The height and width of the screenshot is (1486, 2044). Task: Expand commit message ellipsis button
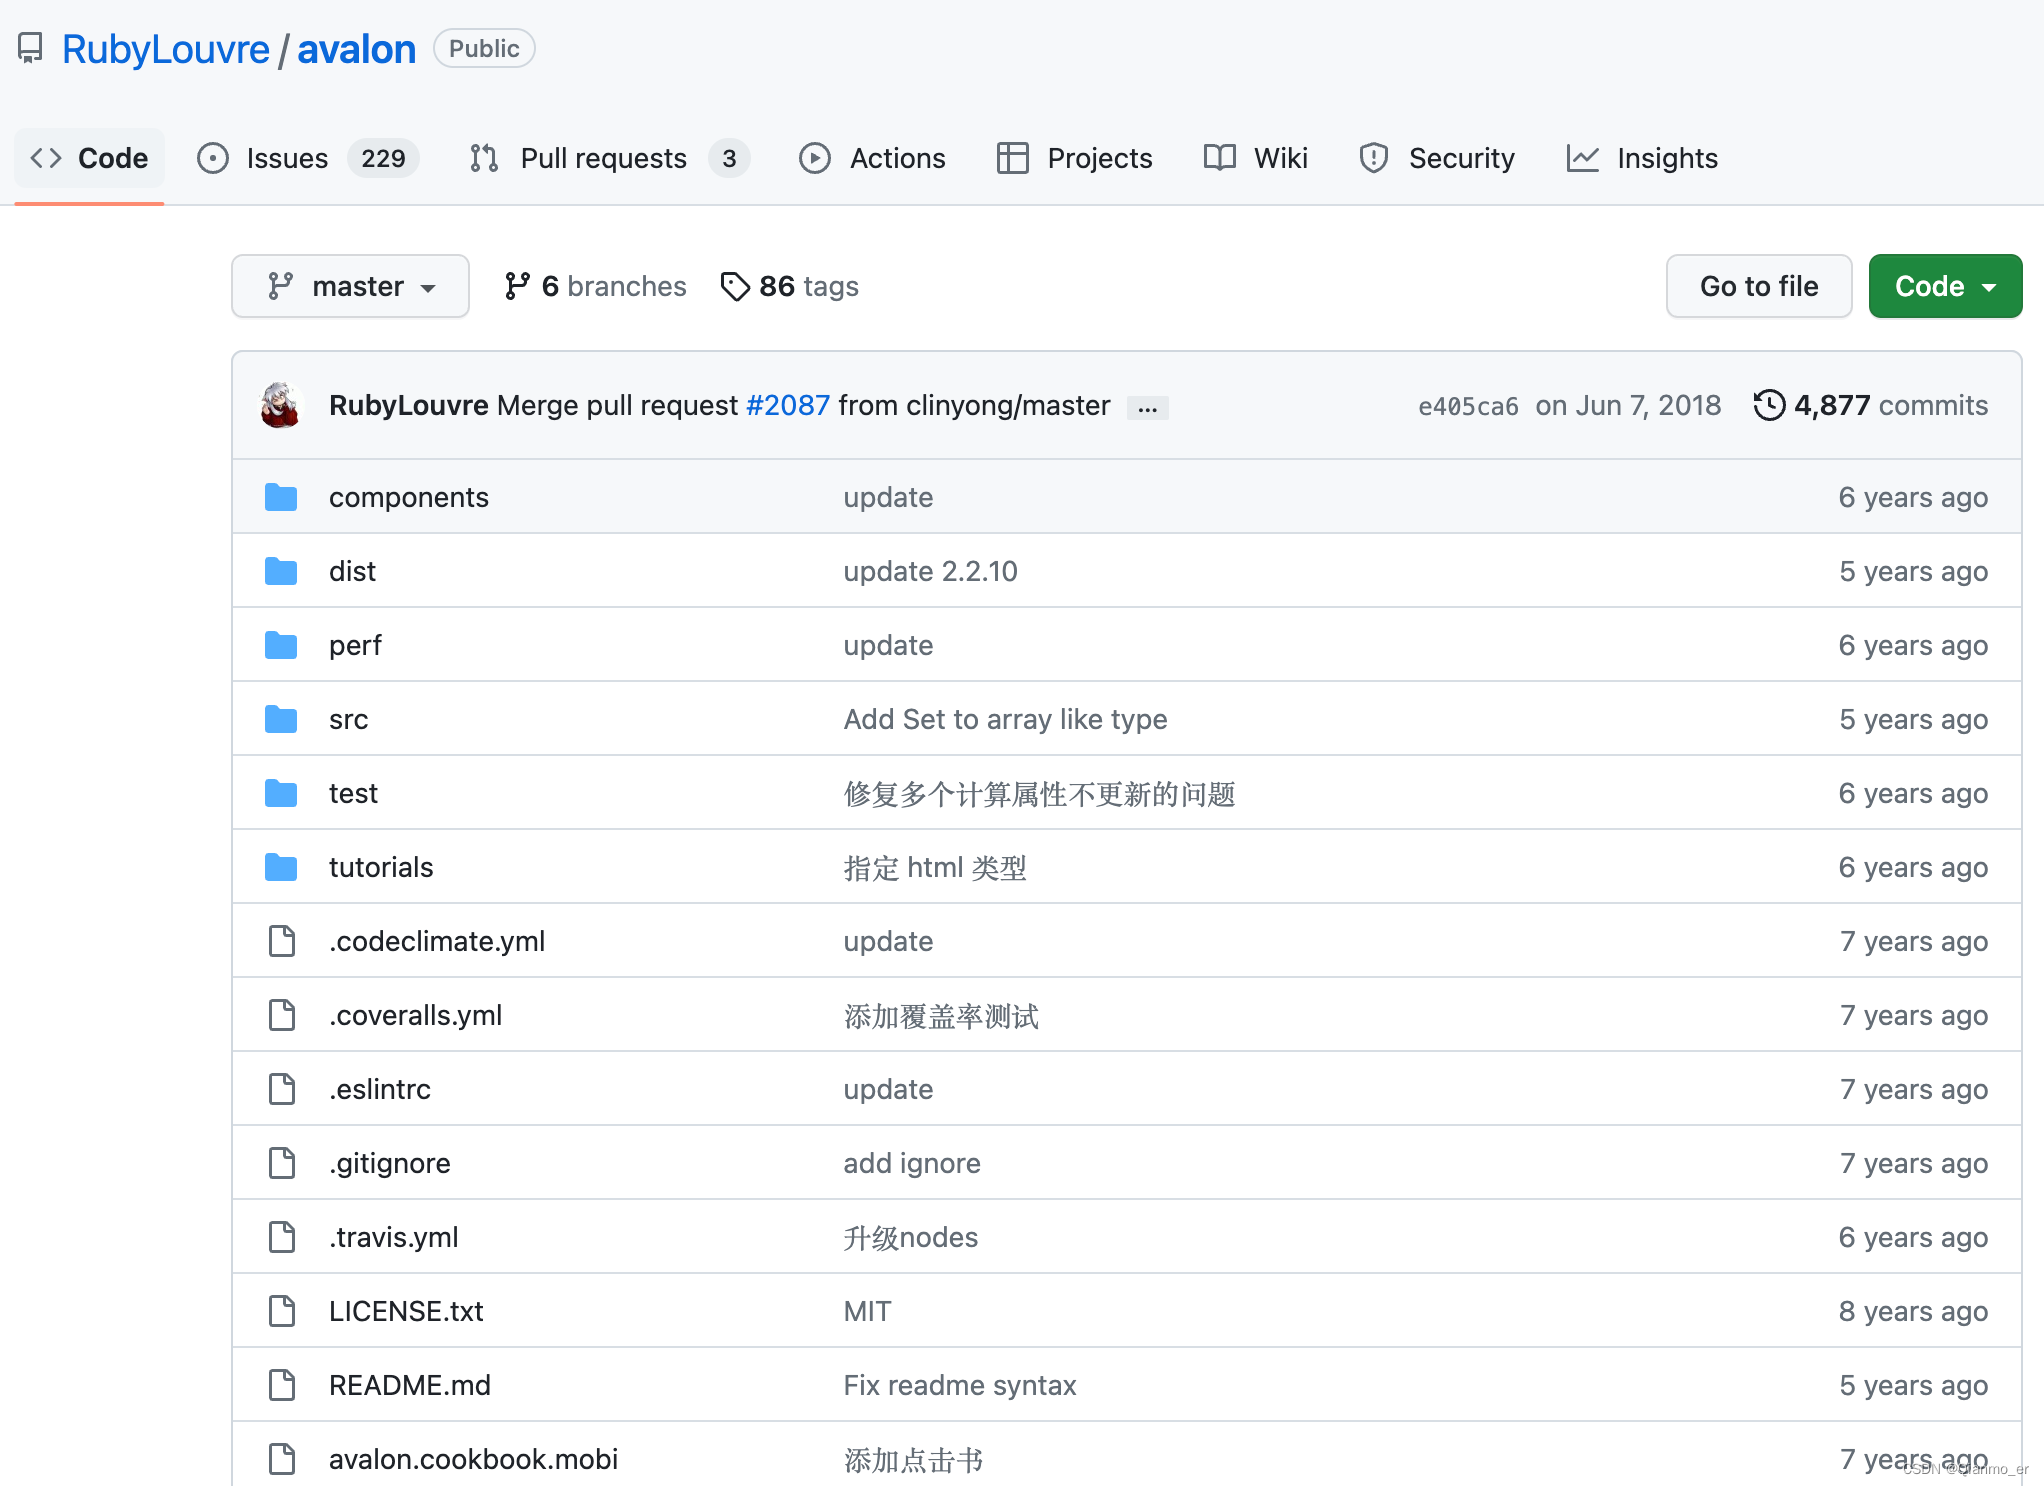point(1147,408)
